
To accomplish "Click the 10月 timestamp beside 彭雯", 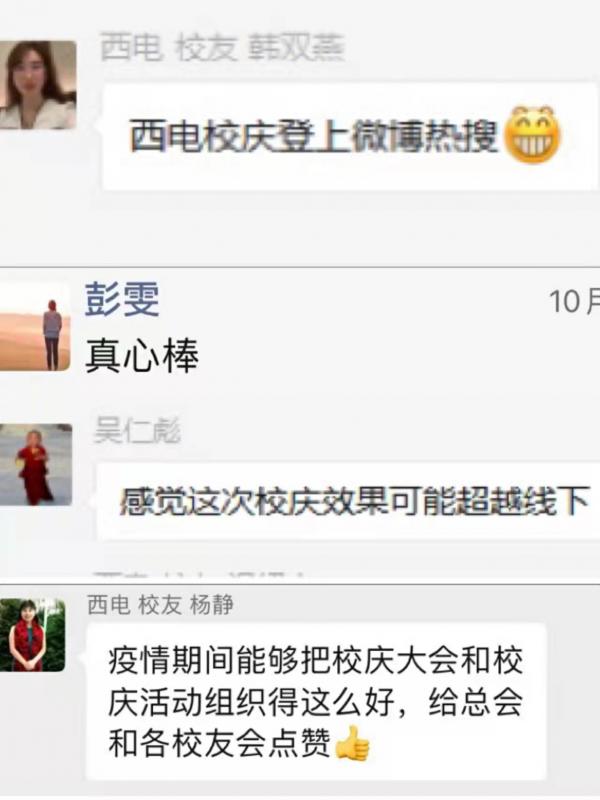I will click(x=574, y=301).
